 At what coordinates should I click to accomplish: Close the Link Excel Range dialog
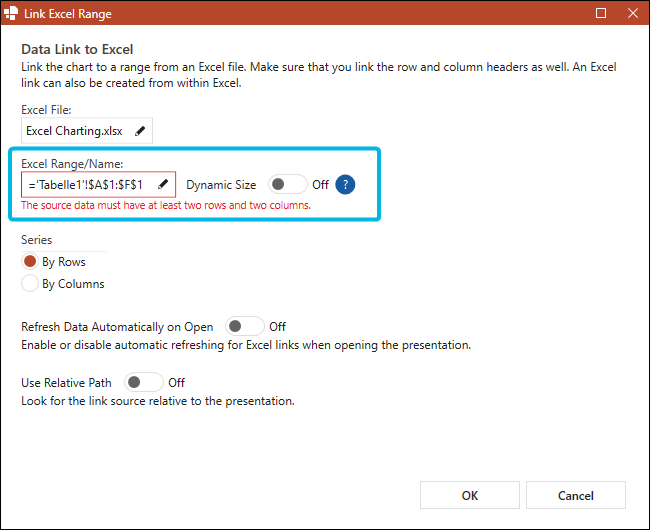633,13
